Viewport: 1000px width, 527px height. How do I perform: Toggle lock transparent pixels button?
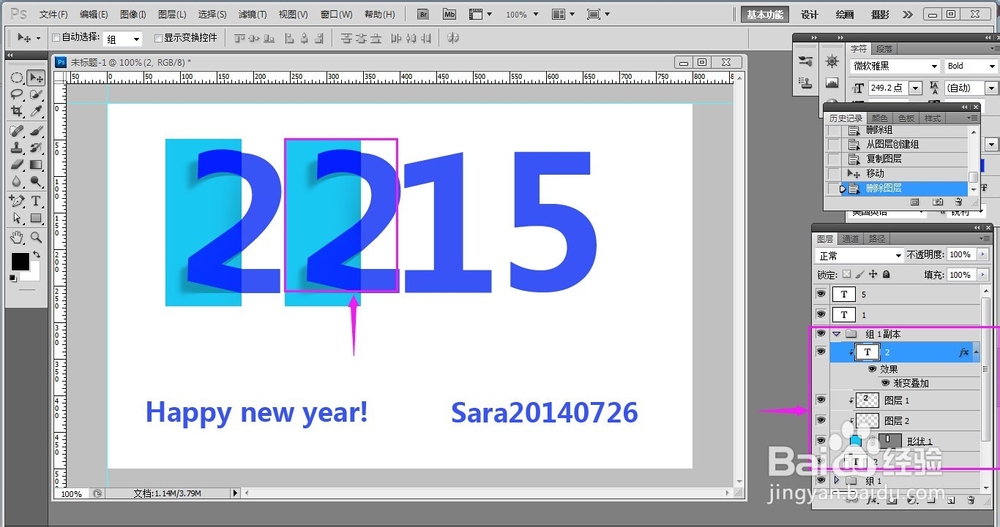tap(846, 274)
